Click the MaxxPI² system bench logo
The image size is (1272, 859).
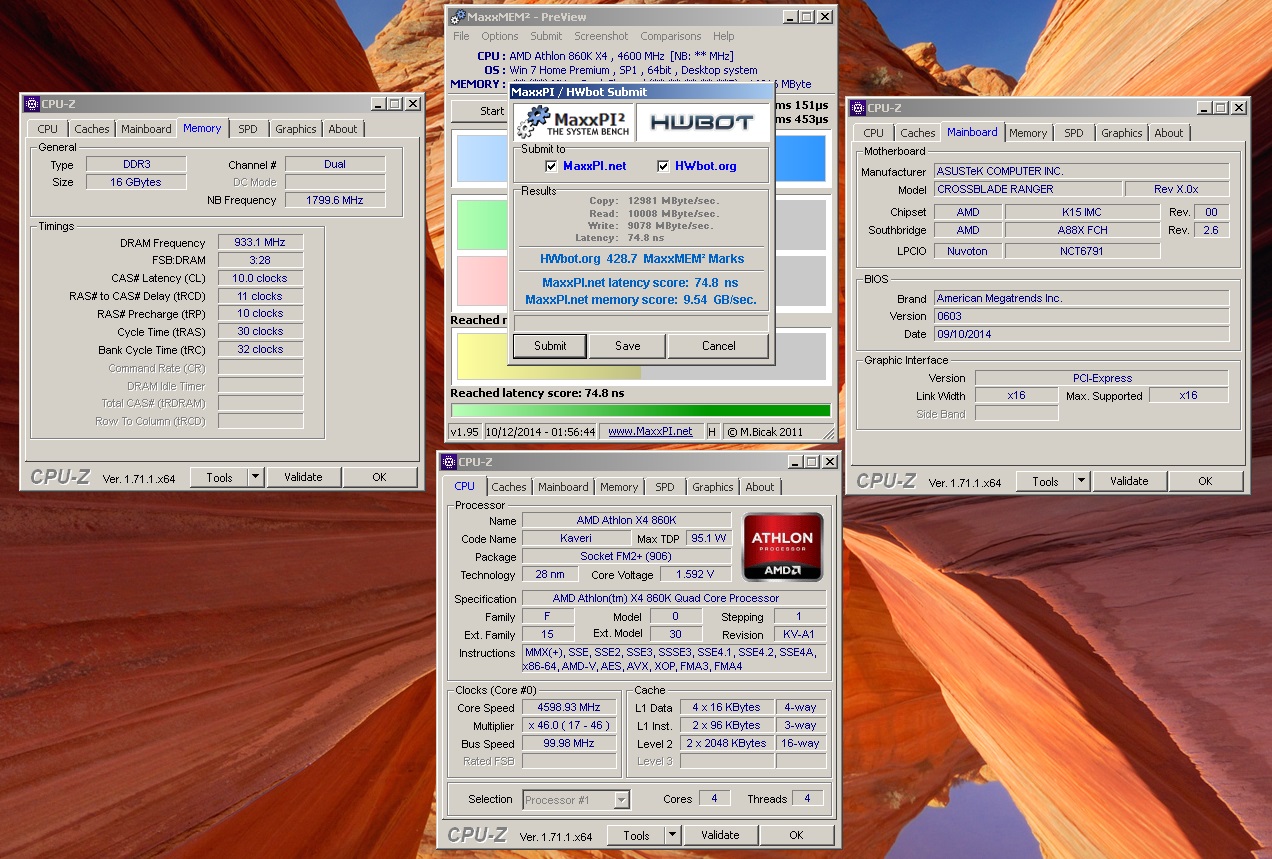[574, 122]
